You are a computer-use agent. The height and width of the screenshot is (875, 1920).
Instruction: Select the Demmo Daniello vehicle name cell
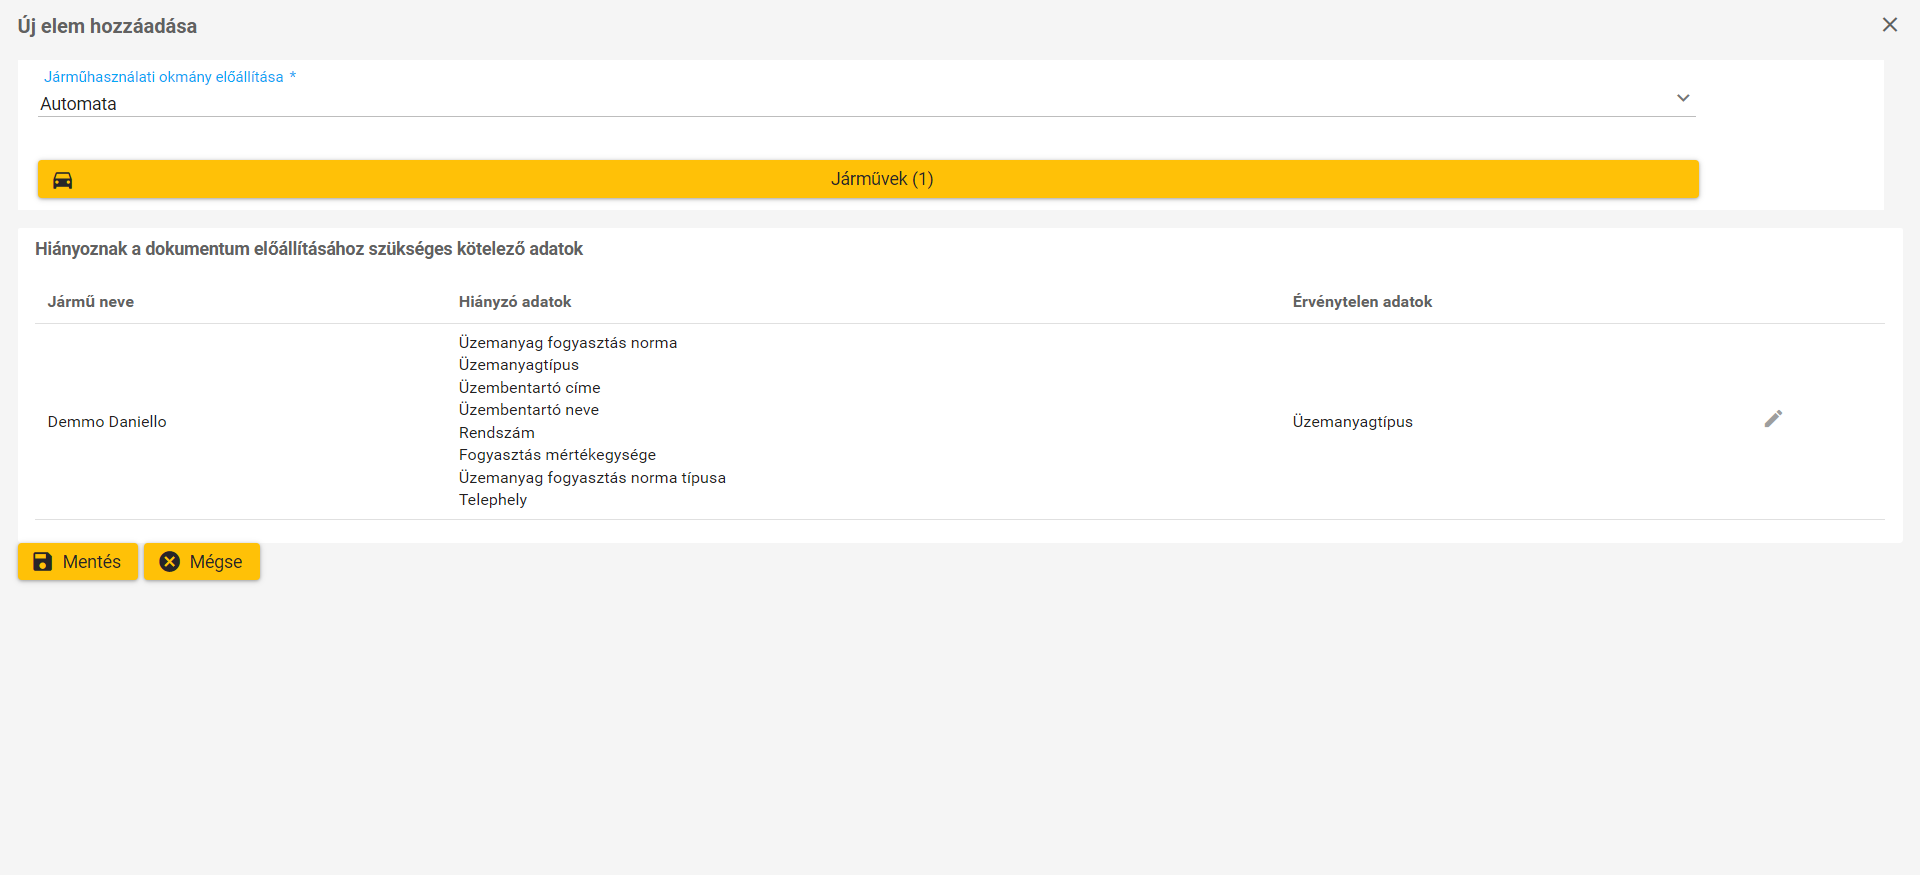click(107, 422)
